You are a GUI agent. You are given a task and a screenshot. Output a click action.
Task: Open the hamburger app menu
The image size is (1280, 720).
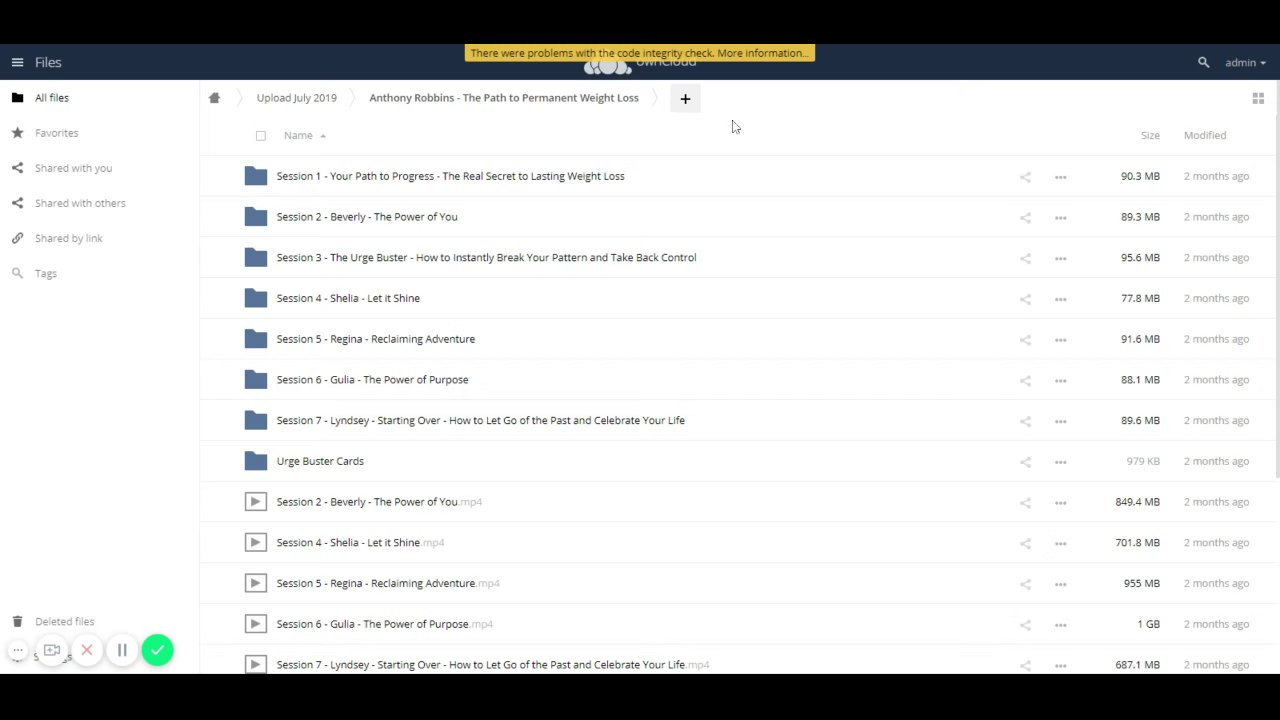click(x=17, y=62)
